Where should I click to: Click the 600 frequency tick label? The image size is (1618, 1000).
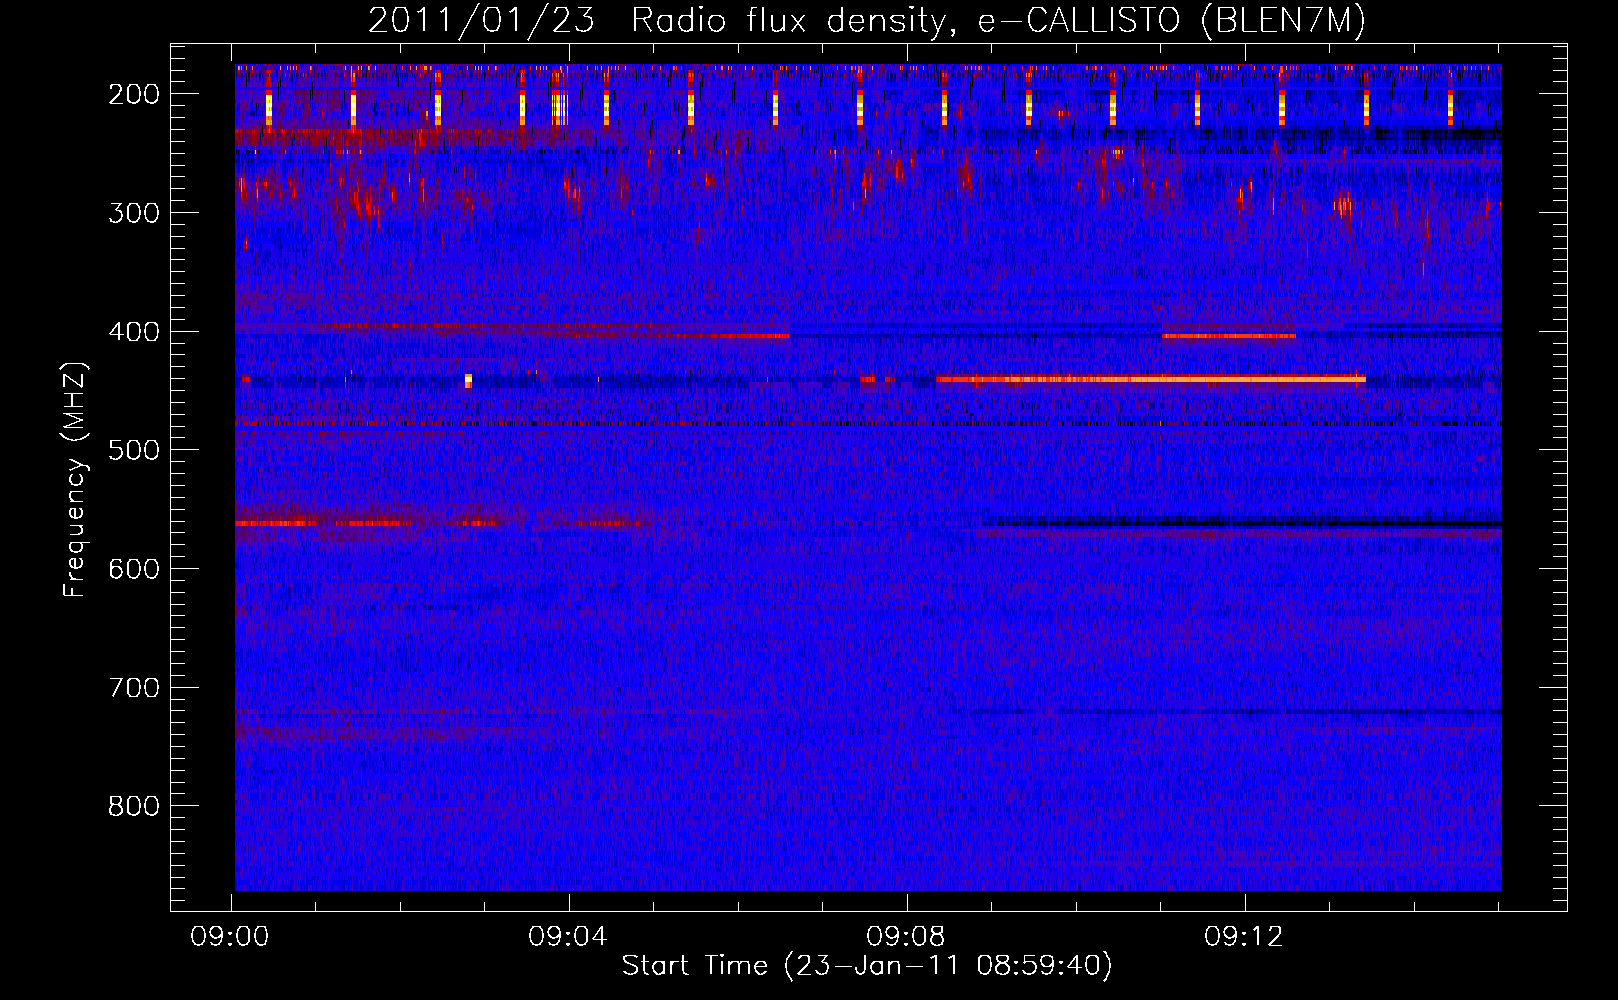[134, 569]
